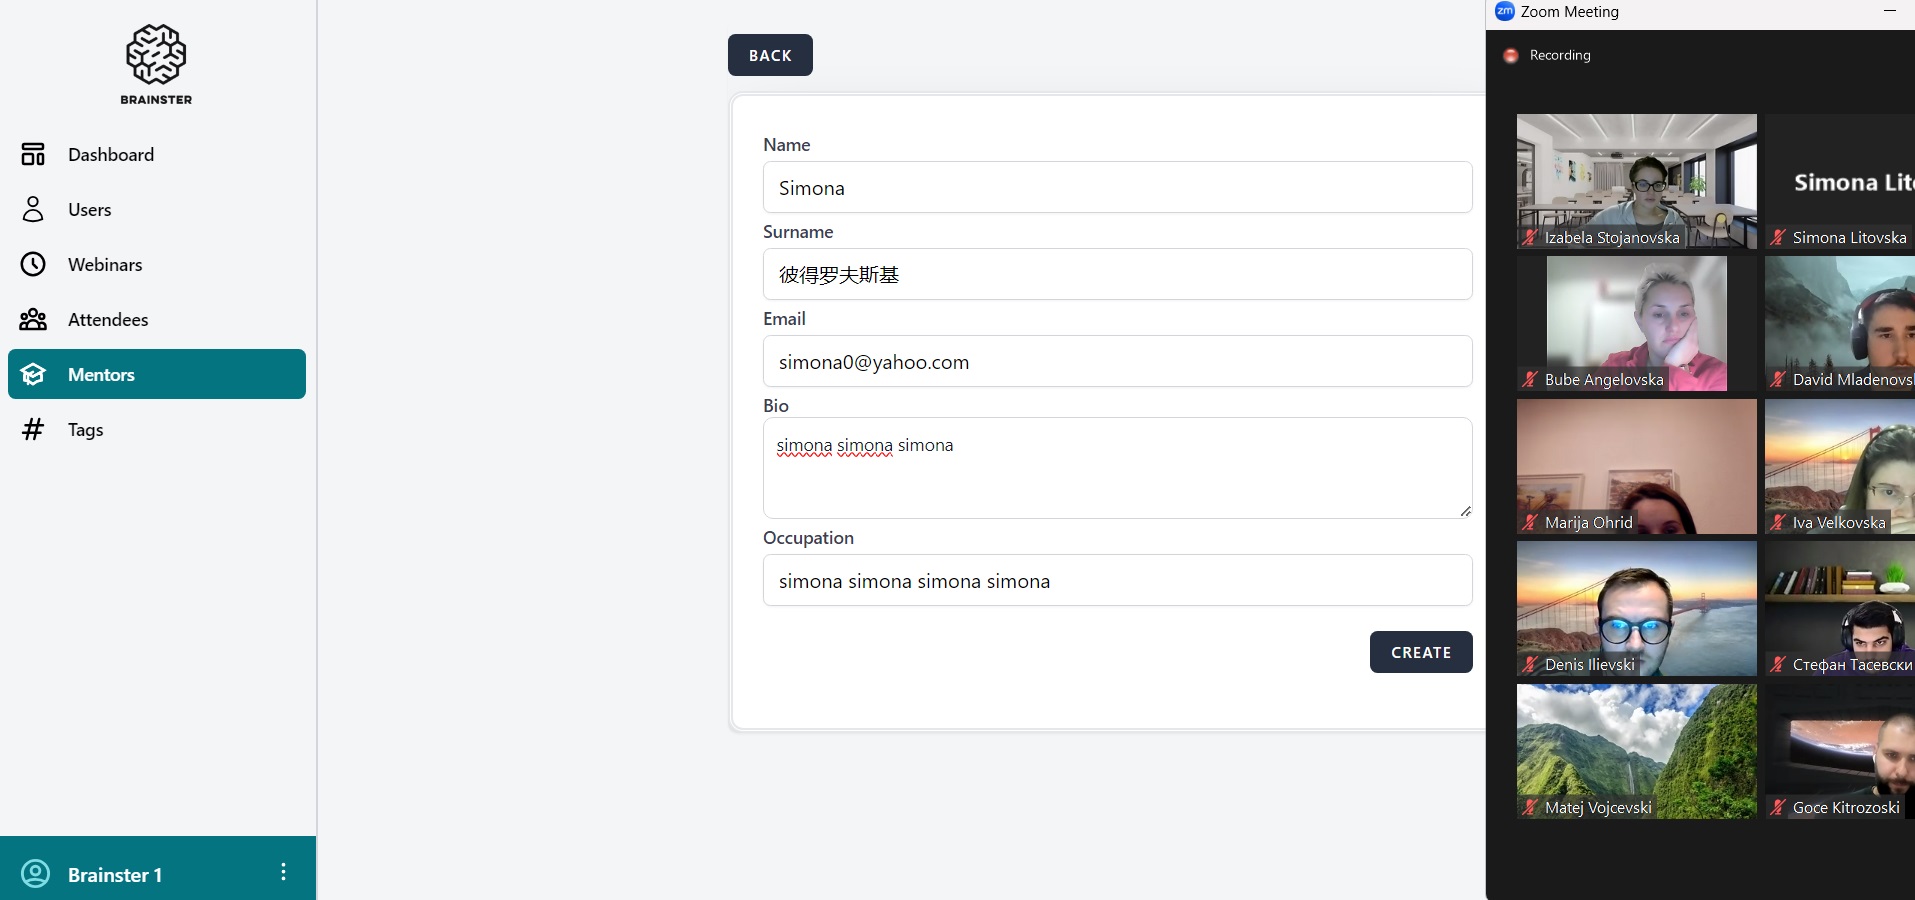
Task: Click the Mentors graduation cap icon
Action: pyautogui.click(x=33, y=374)
